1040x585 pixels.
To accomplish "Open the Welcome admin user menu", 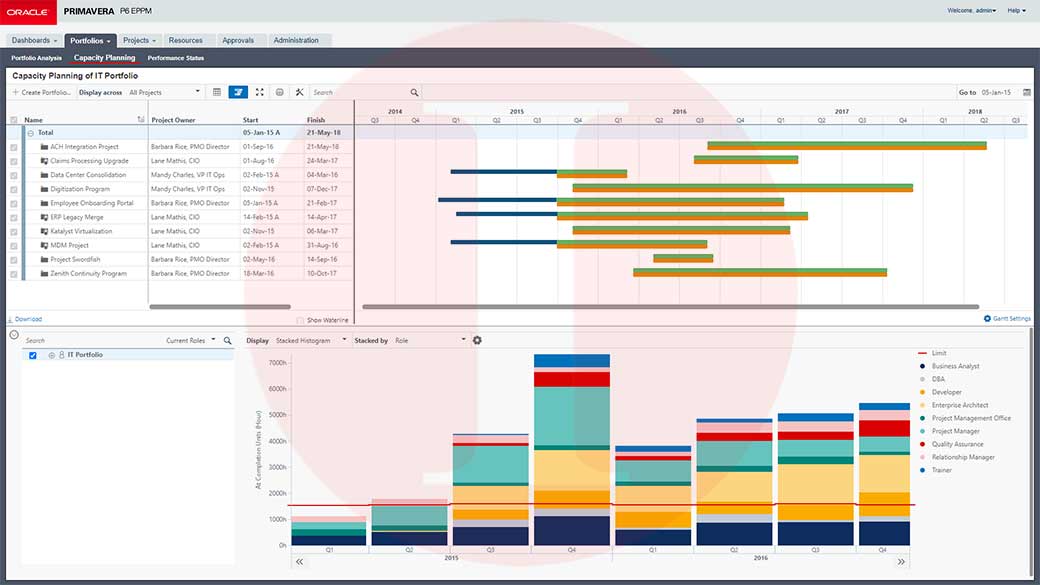I will 972,11.
